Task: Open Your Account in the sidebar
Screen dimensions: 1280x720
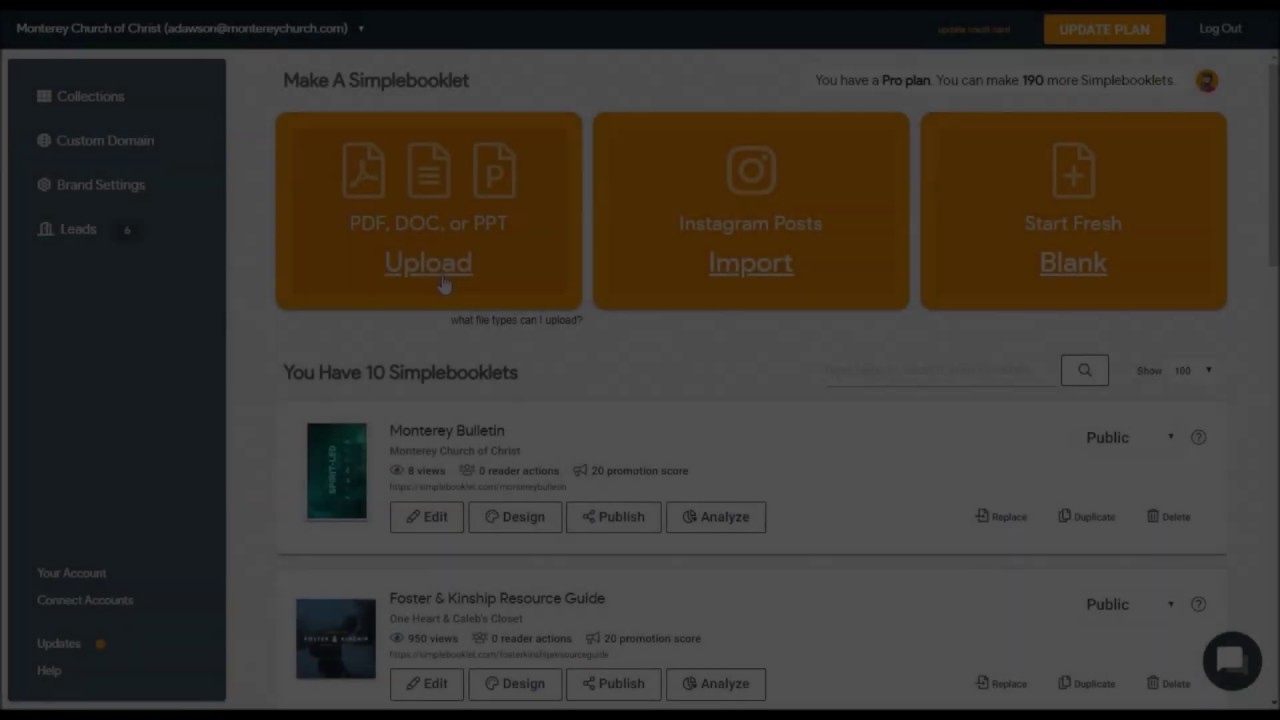Action: click(x=71, y=573)
